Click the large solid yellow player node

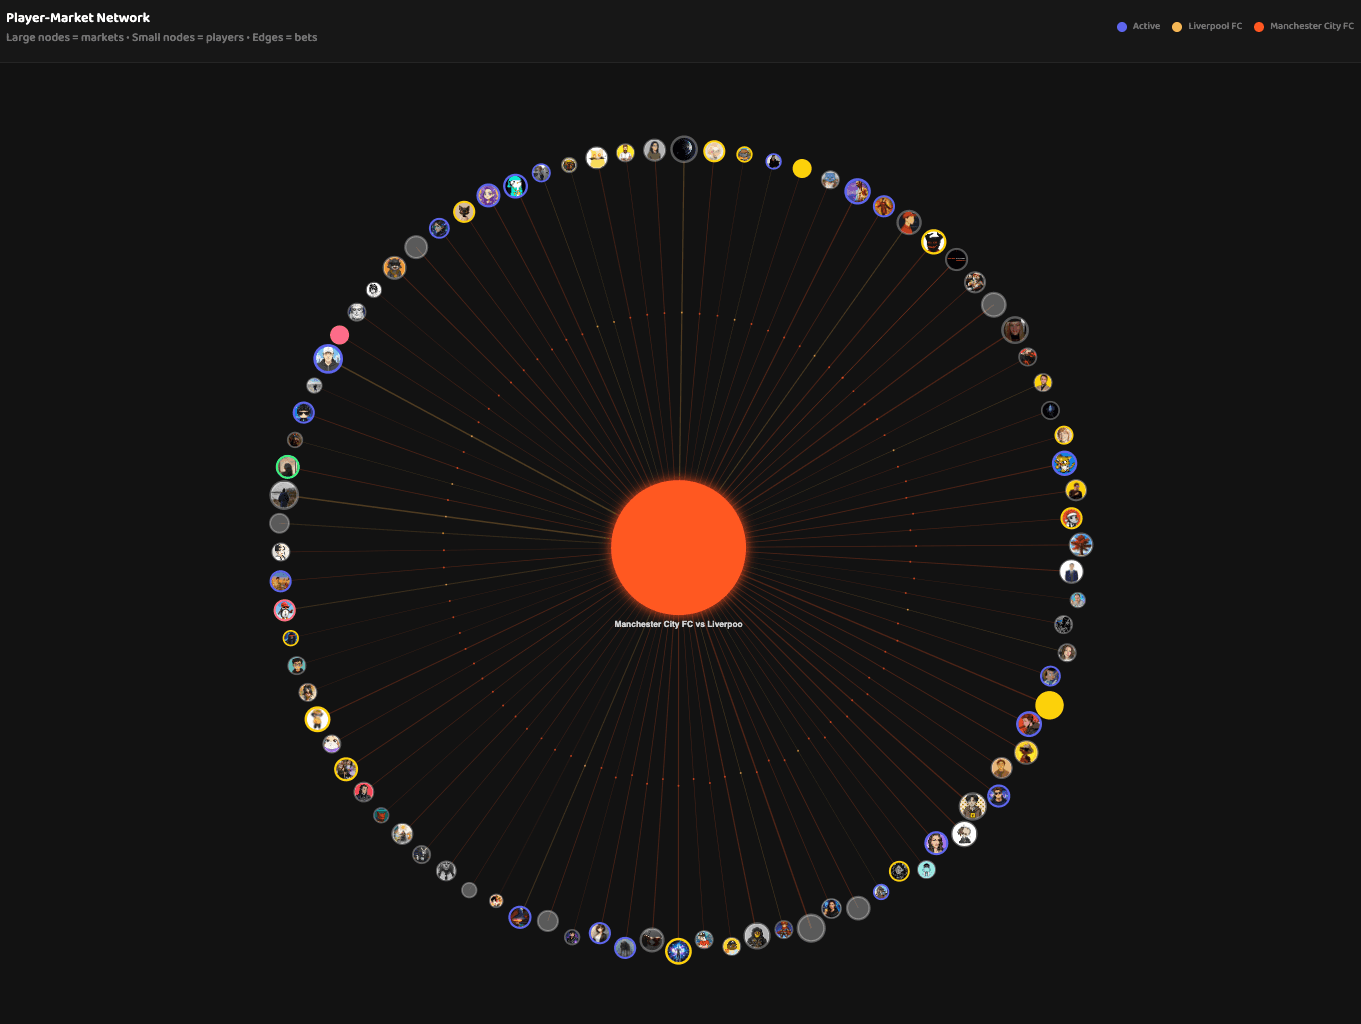point(1049,705)
